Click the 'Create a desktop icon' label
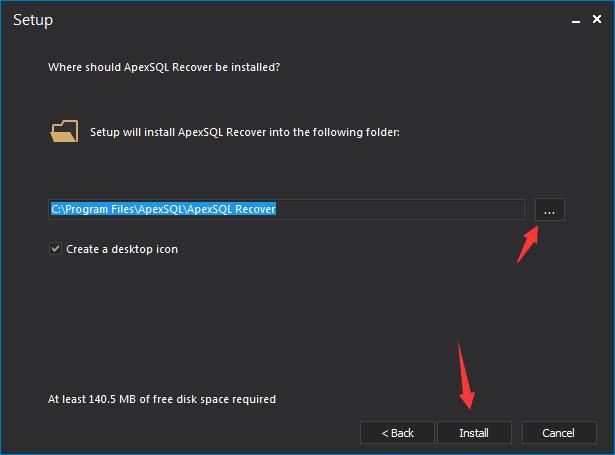The image size is (615, 455). click(122, 249)
